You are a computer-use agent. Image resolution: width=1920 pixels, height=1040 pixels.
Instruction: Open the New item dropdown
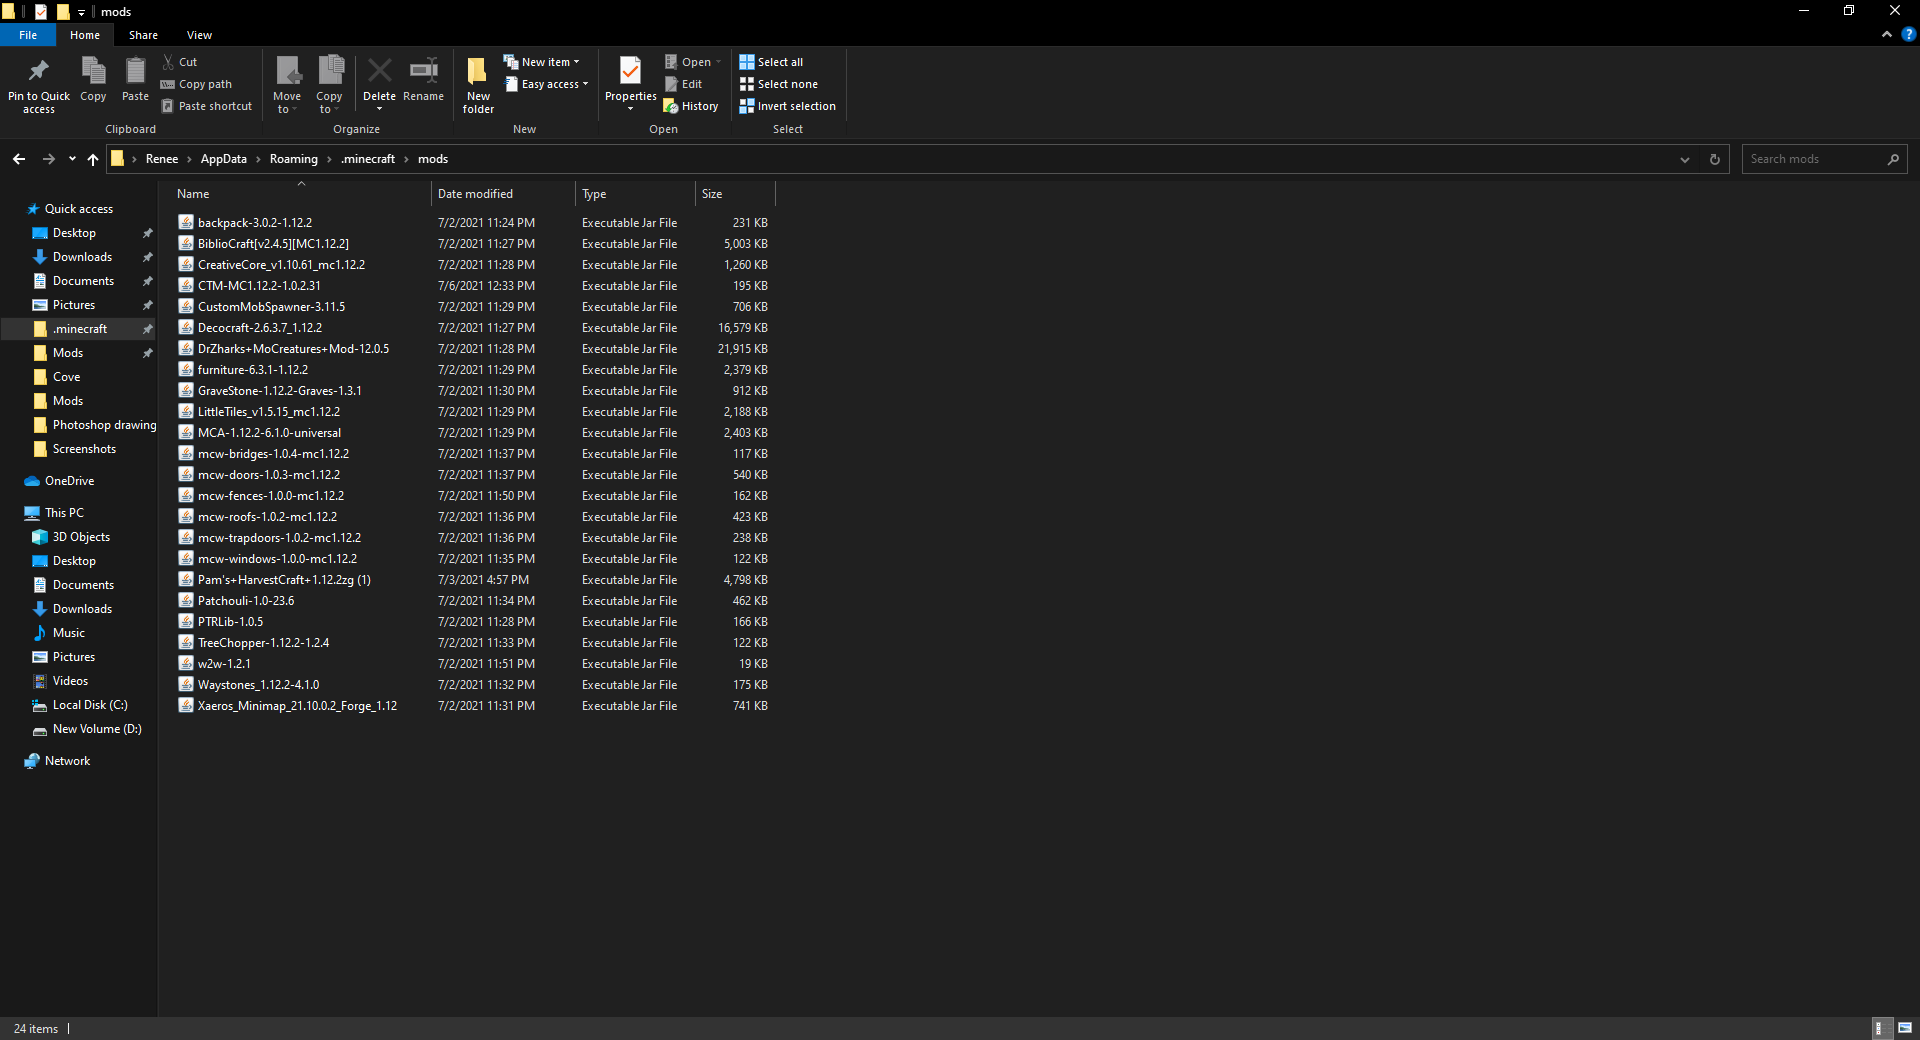pos(541,62)
